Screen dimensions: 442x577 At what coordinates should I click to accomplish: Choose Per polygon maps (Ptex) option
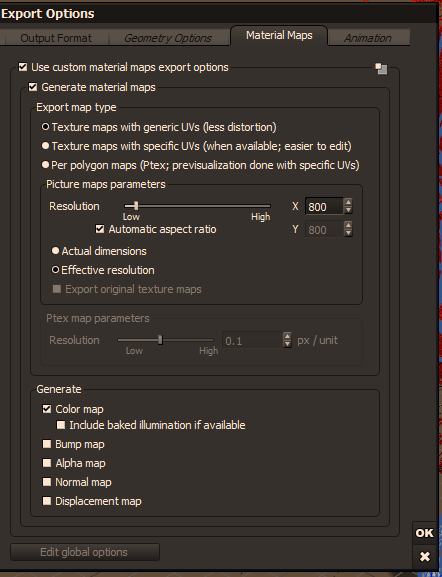(45, 165)
